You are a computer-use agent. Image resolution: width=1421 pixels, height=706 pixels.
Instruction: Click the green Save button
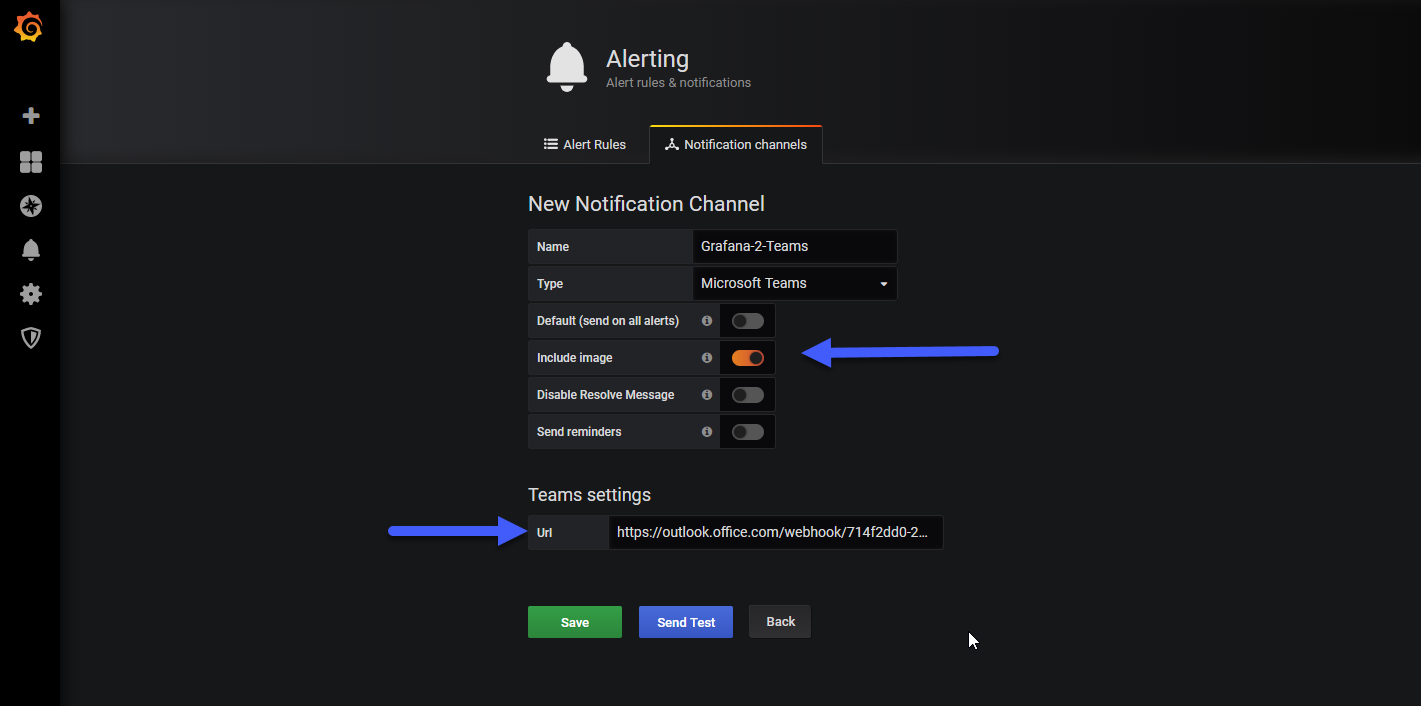(x=575, y=622)
